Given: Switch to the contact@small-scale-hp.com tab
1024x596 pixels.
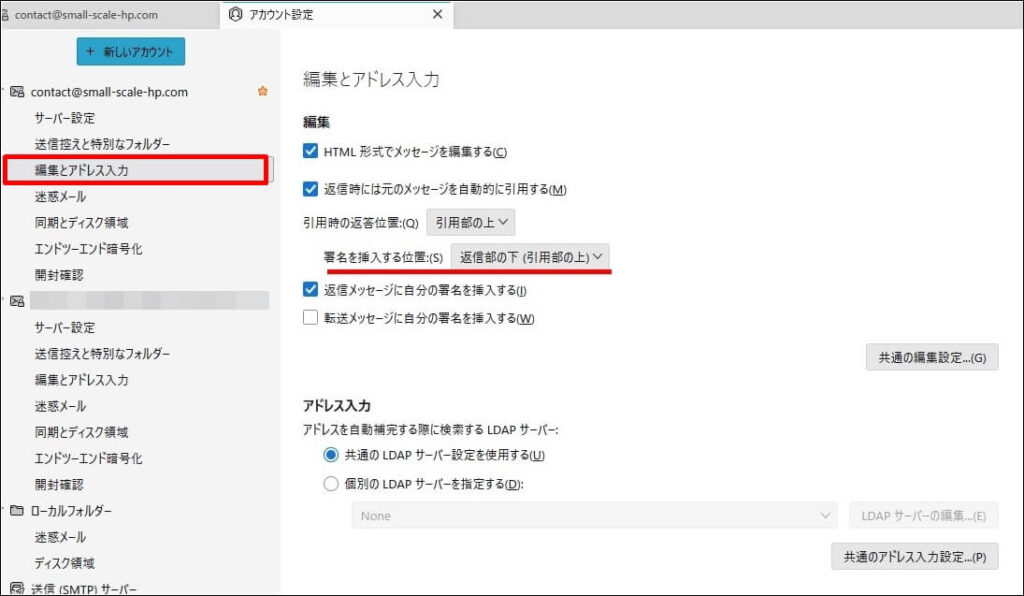Looking at the screenshot, I should (x=100, y=15).
